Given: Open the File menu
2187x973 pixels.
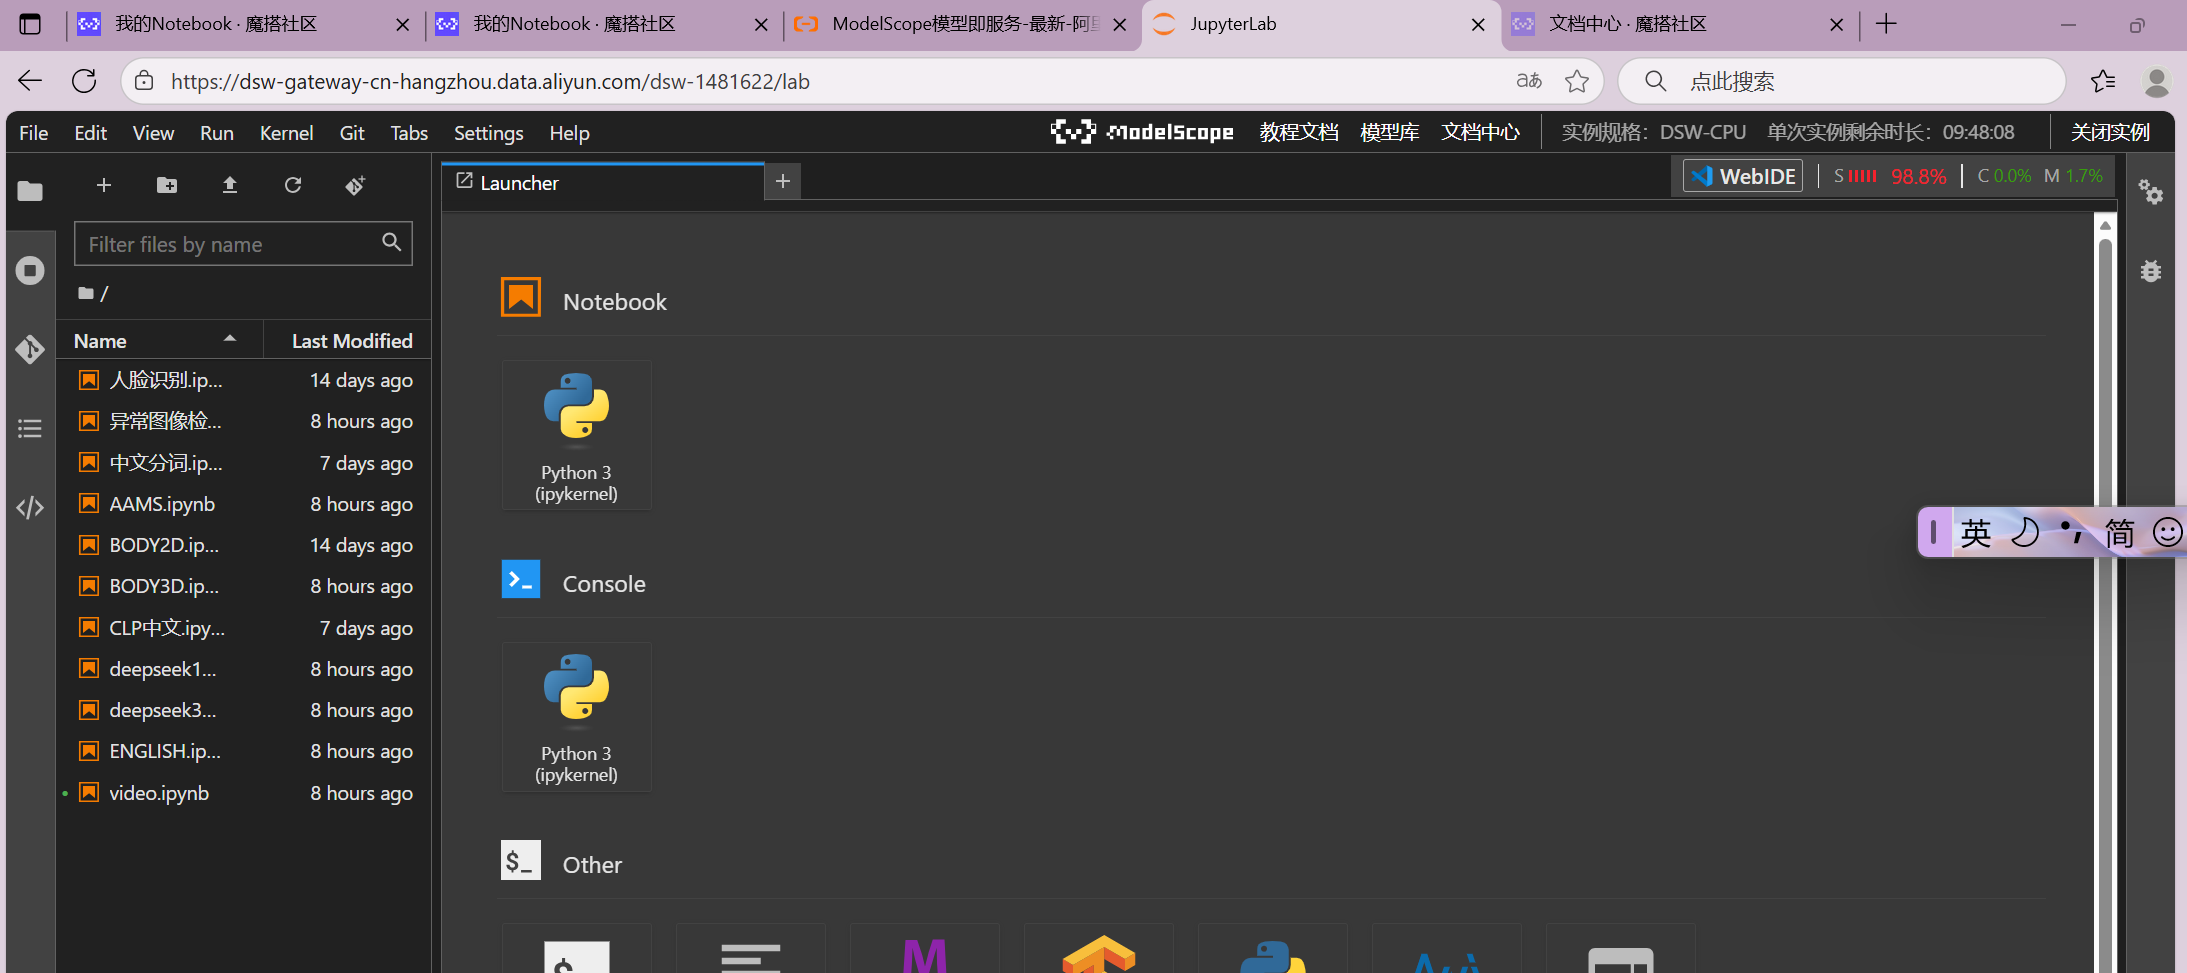Looking at the screenshot, I should click(34, 133).
